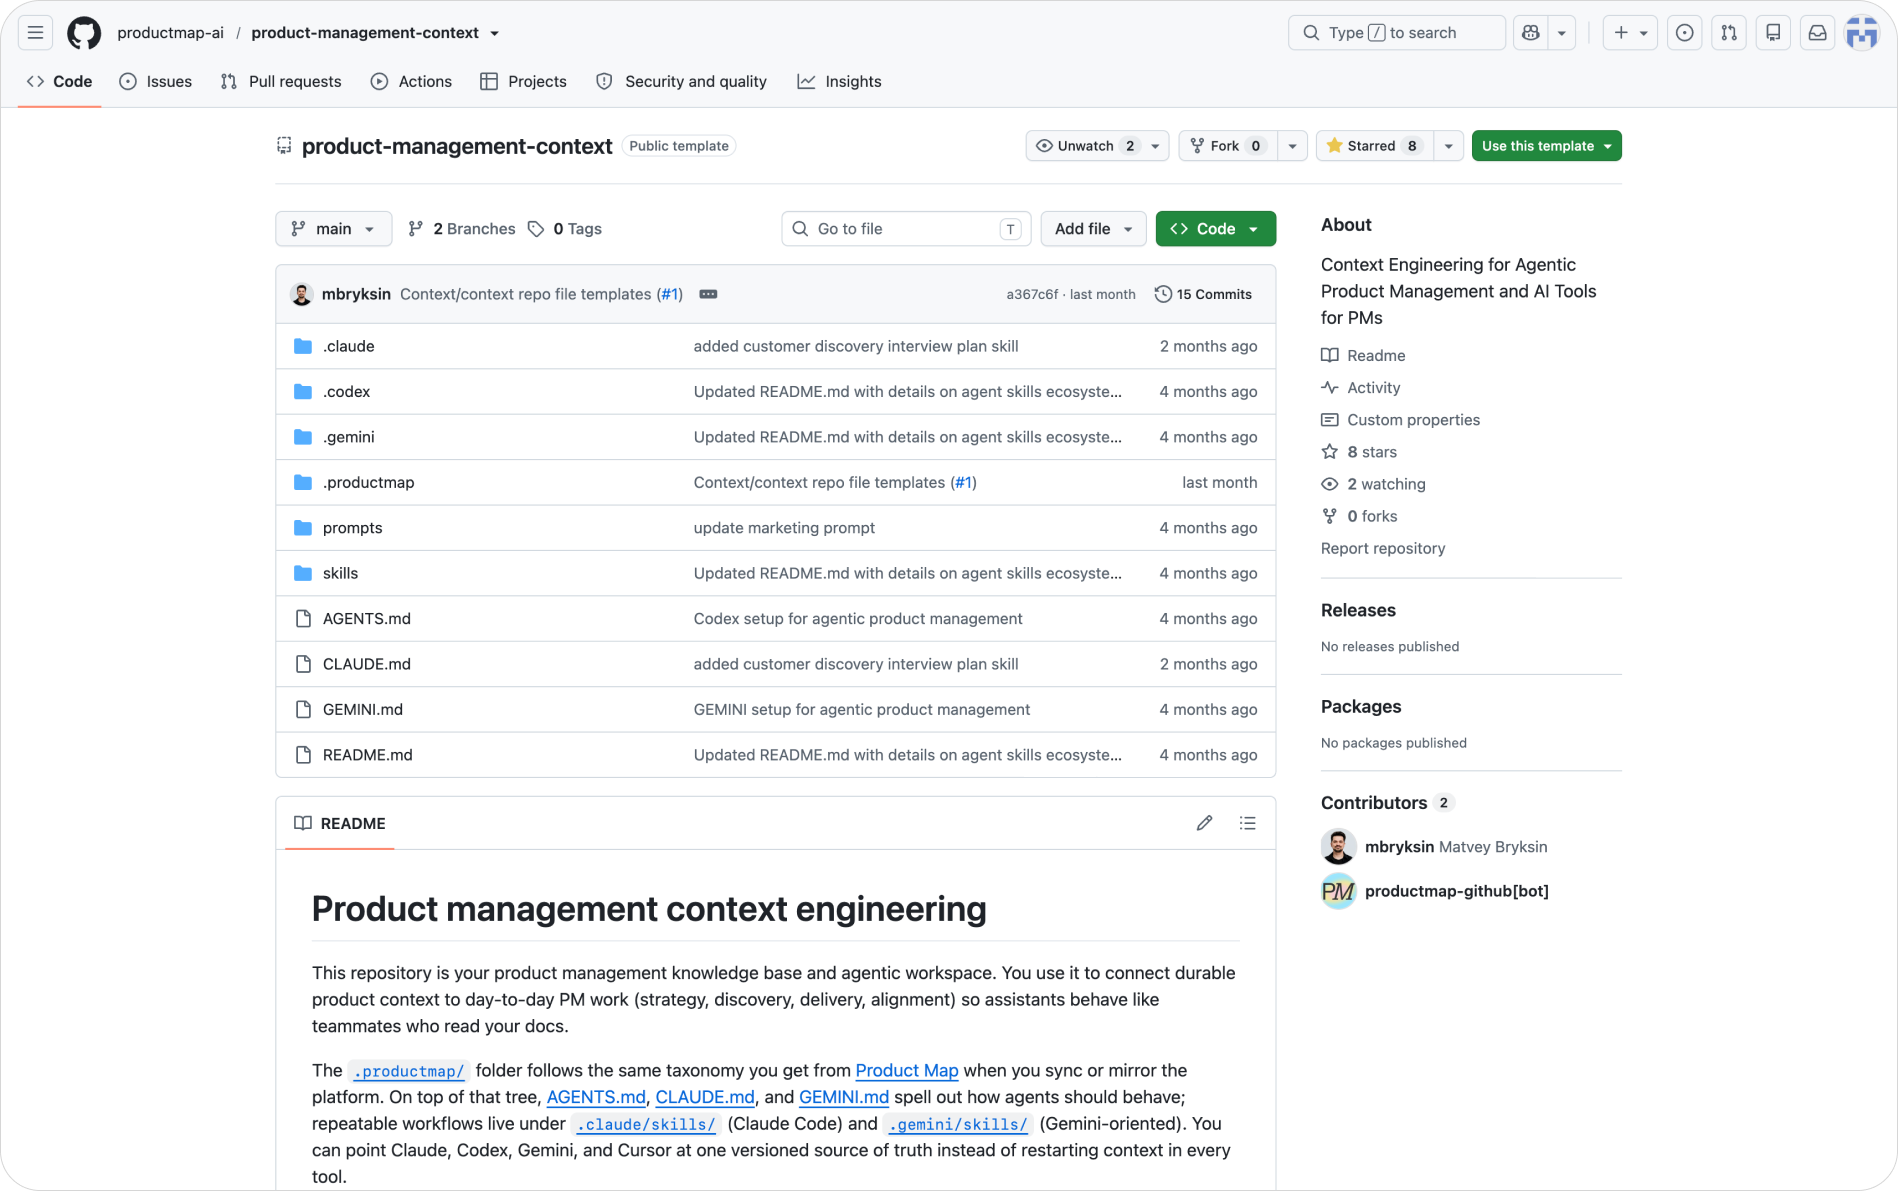Open the prompts folder
The image size is (1898, 1191).
(352, 528)
